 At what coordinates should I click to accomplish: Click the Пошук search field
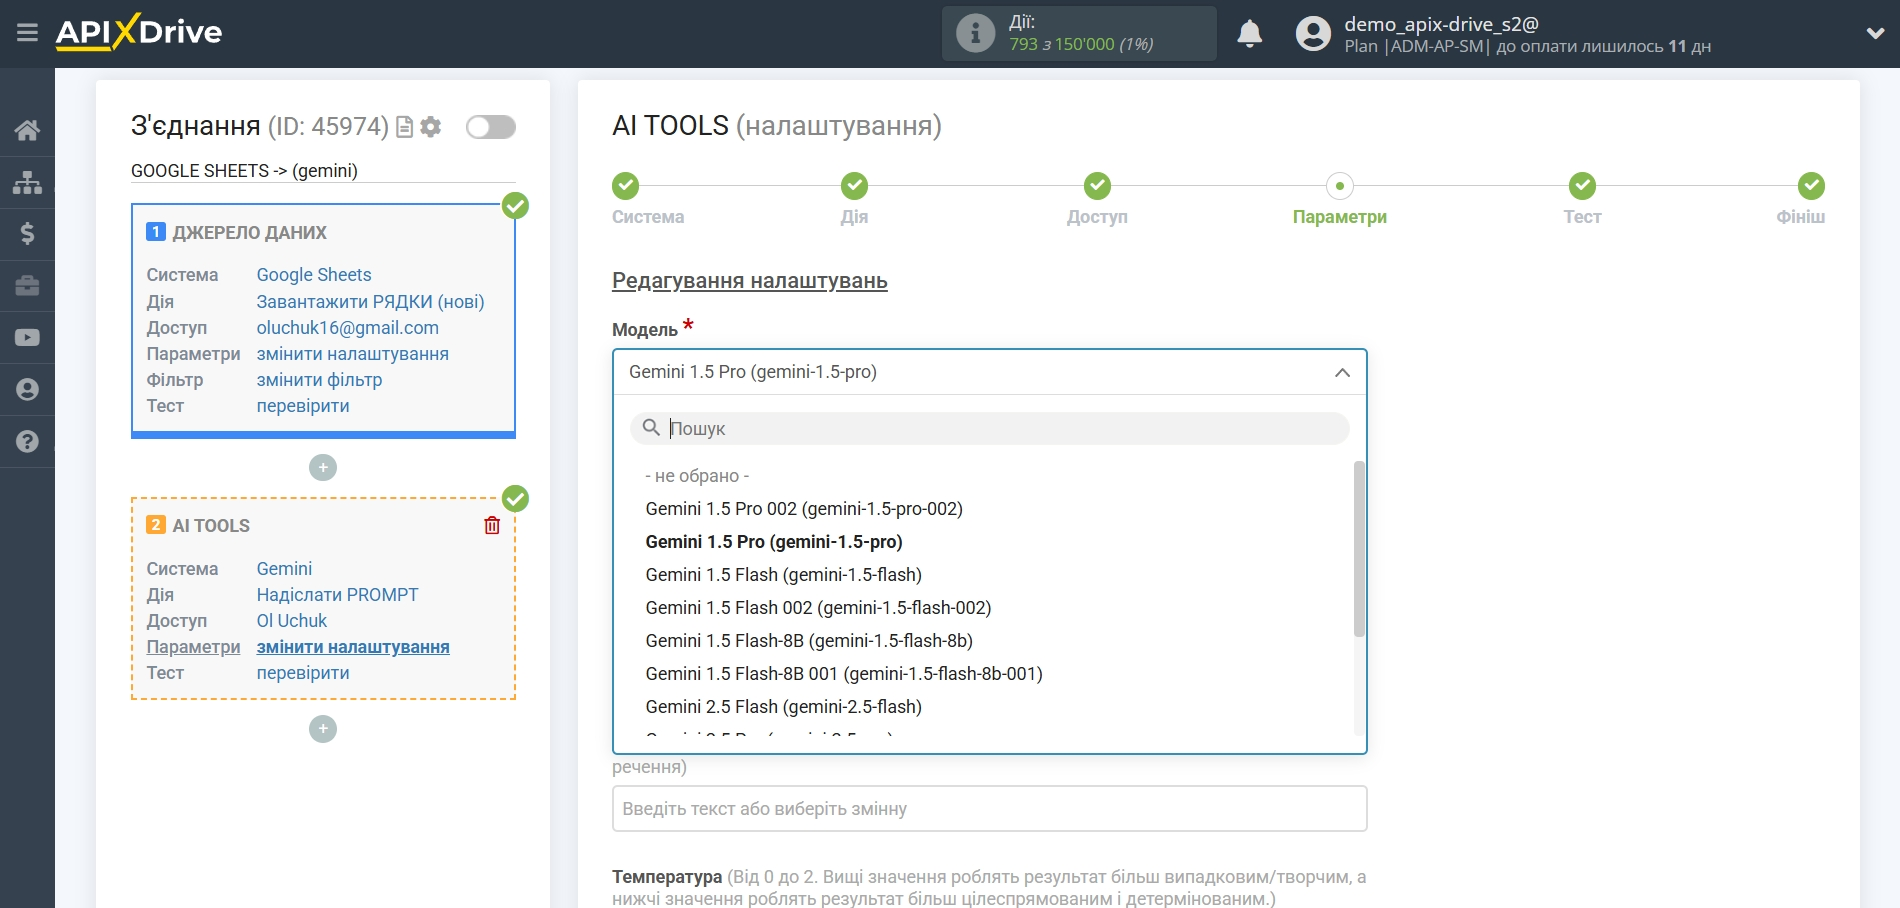click(989, 428)
